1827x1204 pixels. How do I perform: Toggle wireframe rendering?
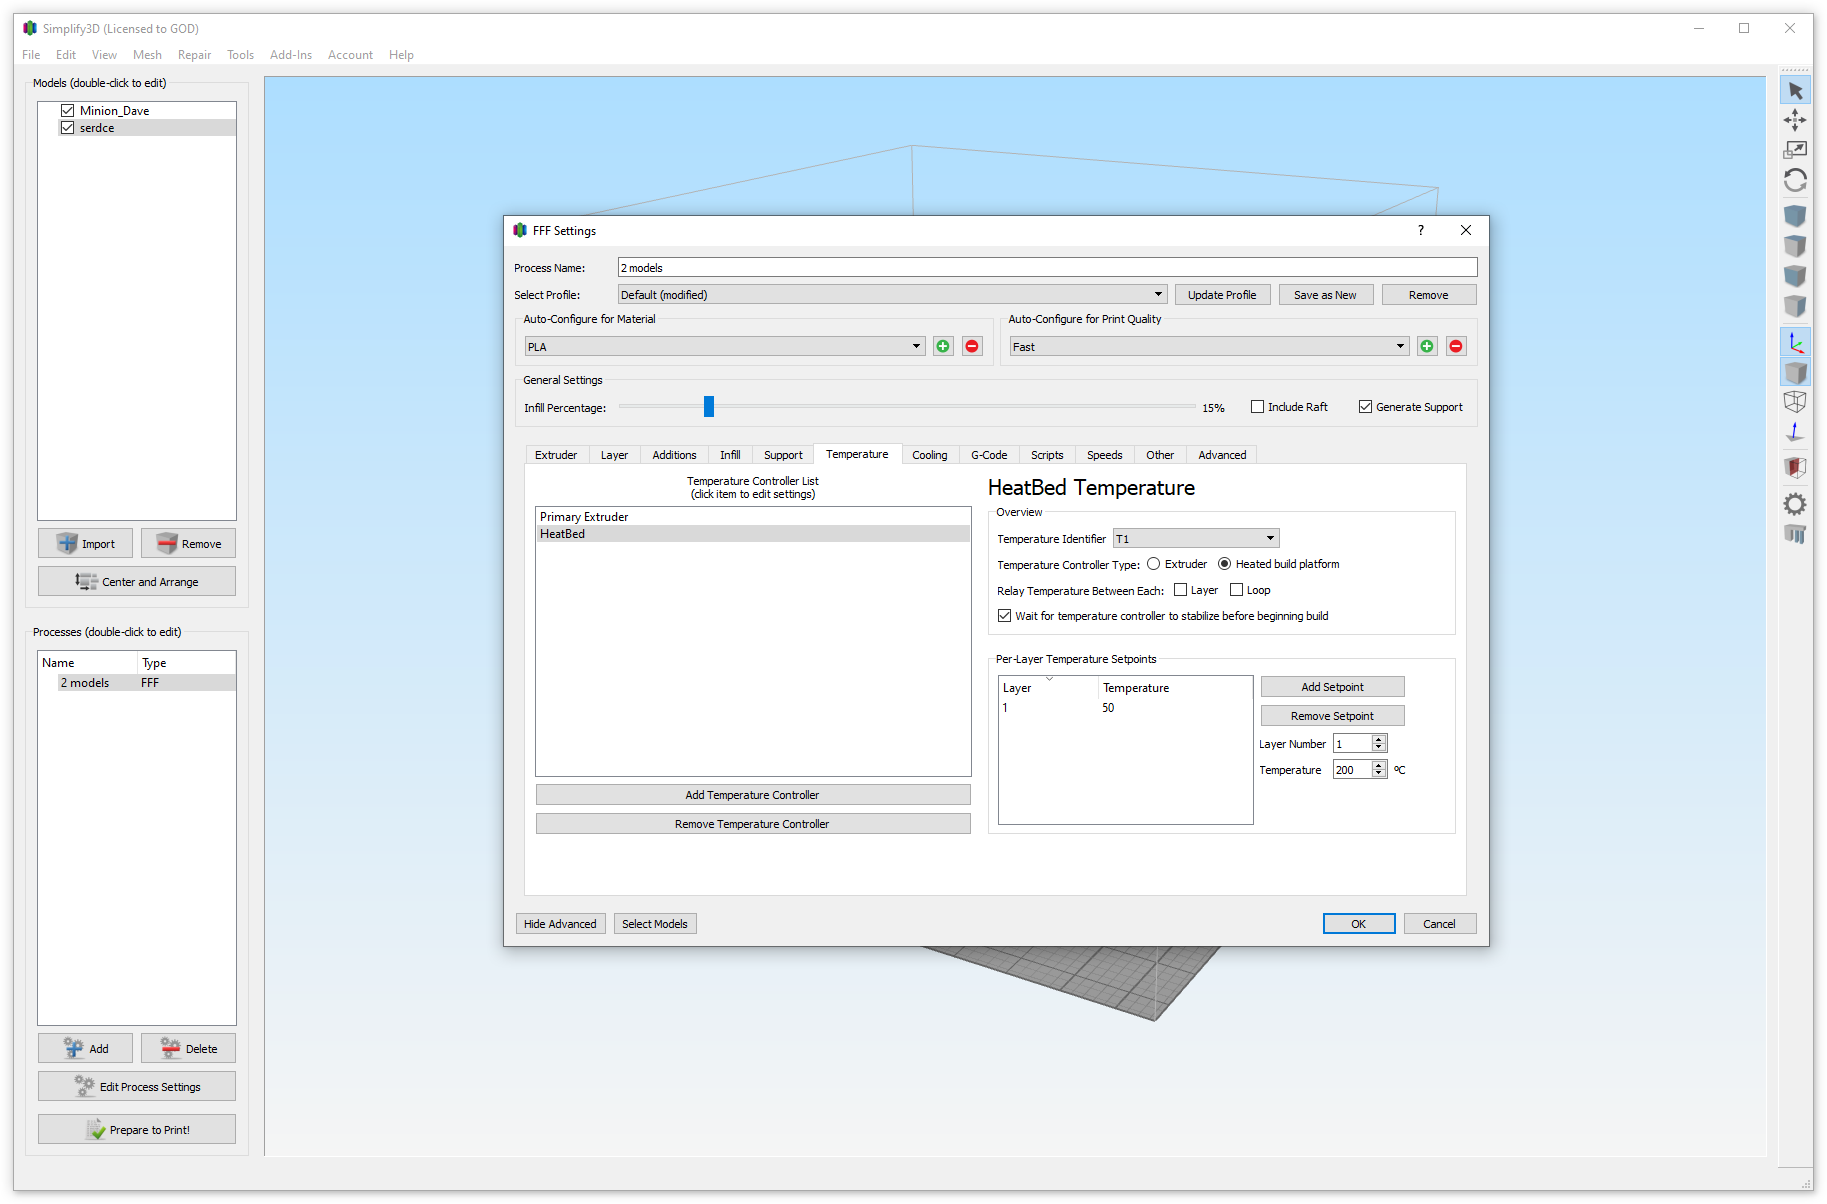(x=1795, y=402)
